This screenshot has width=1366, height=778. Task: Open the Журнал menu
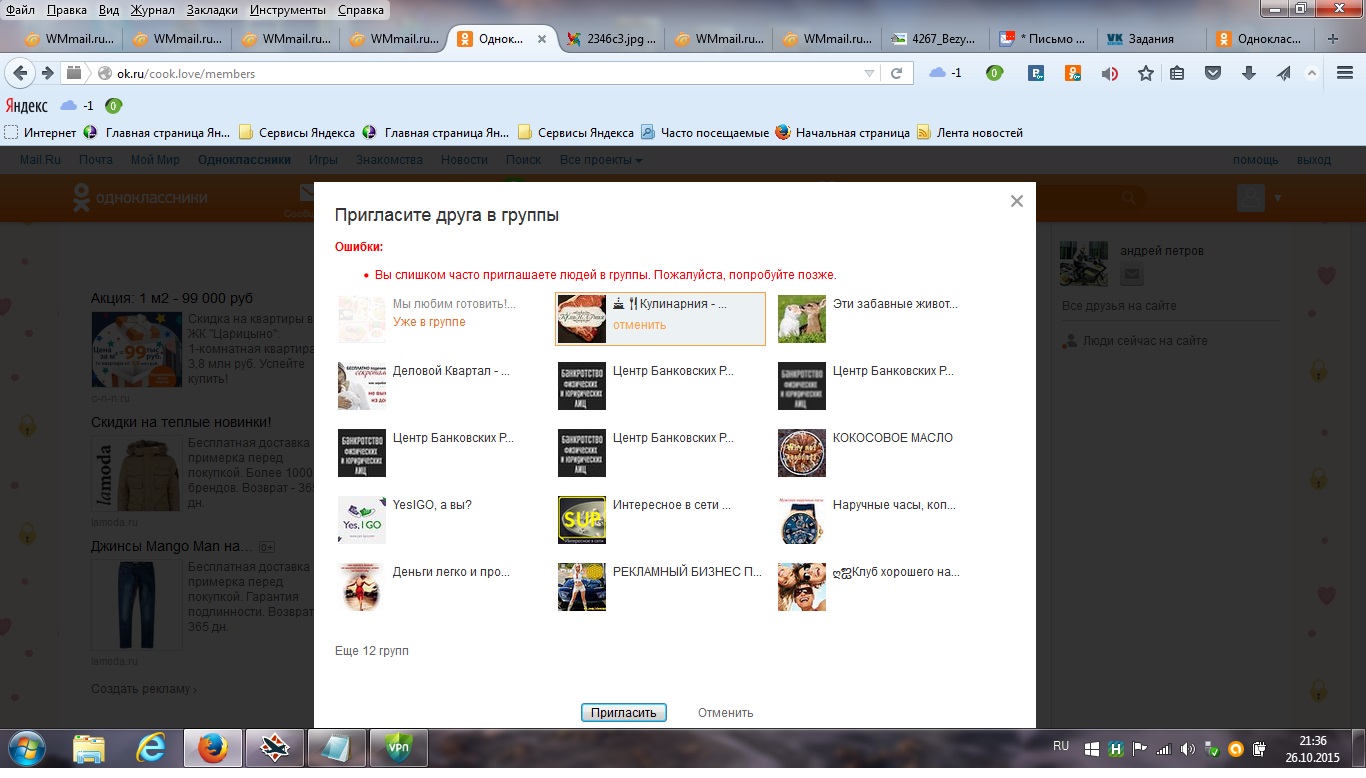[153, 10]
